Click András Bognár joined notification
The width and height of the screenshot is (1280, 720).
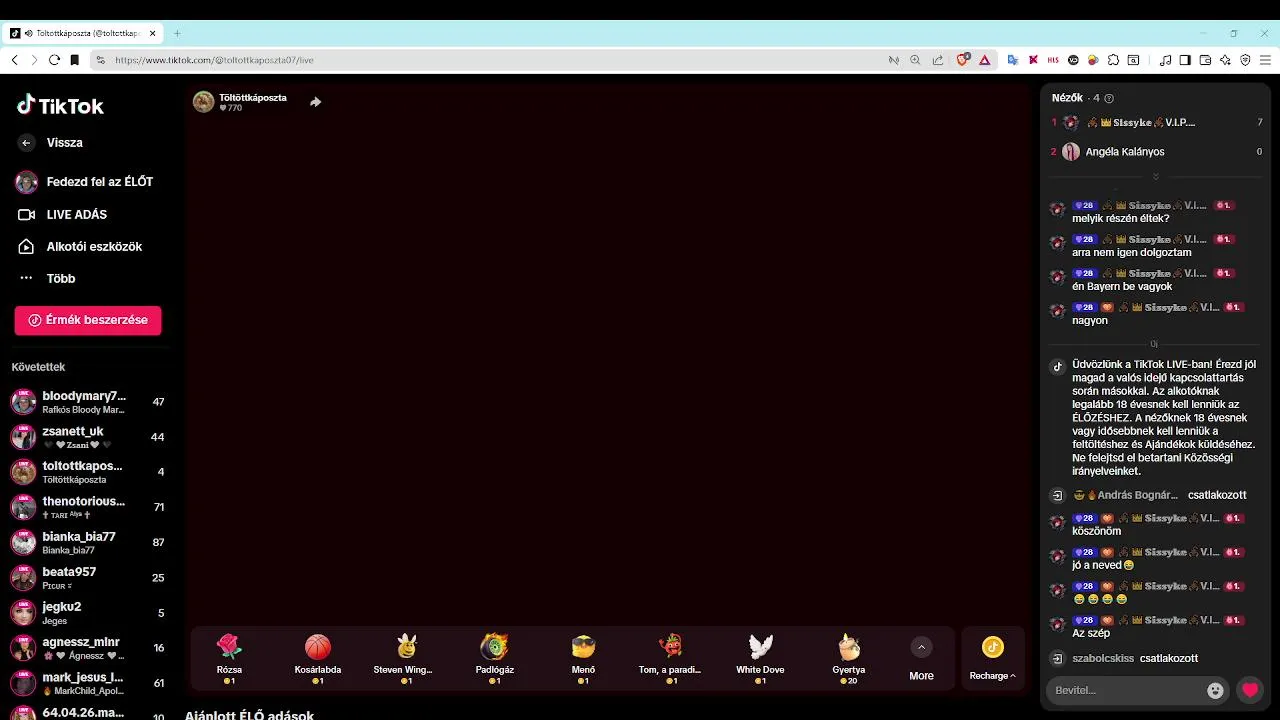pyautogui.click(x=1148, y=495)
